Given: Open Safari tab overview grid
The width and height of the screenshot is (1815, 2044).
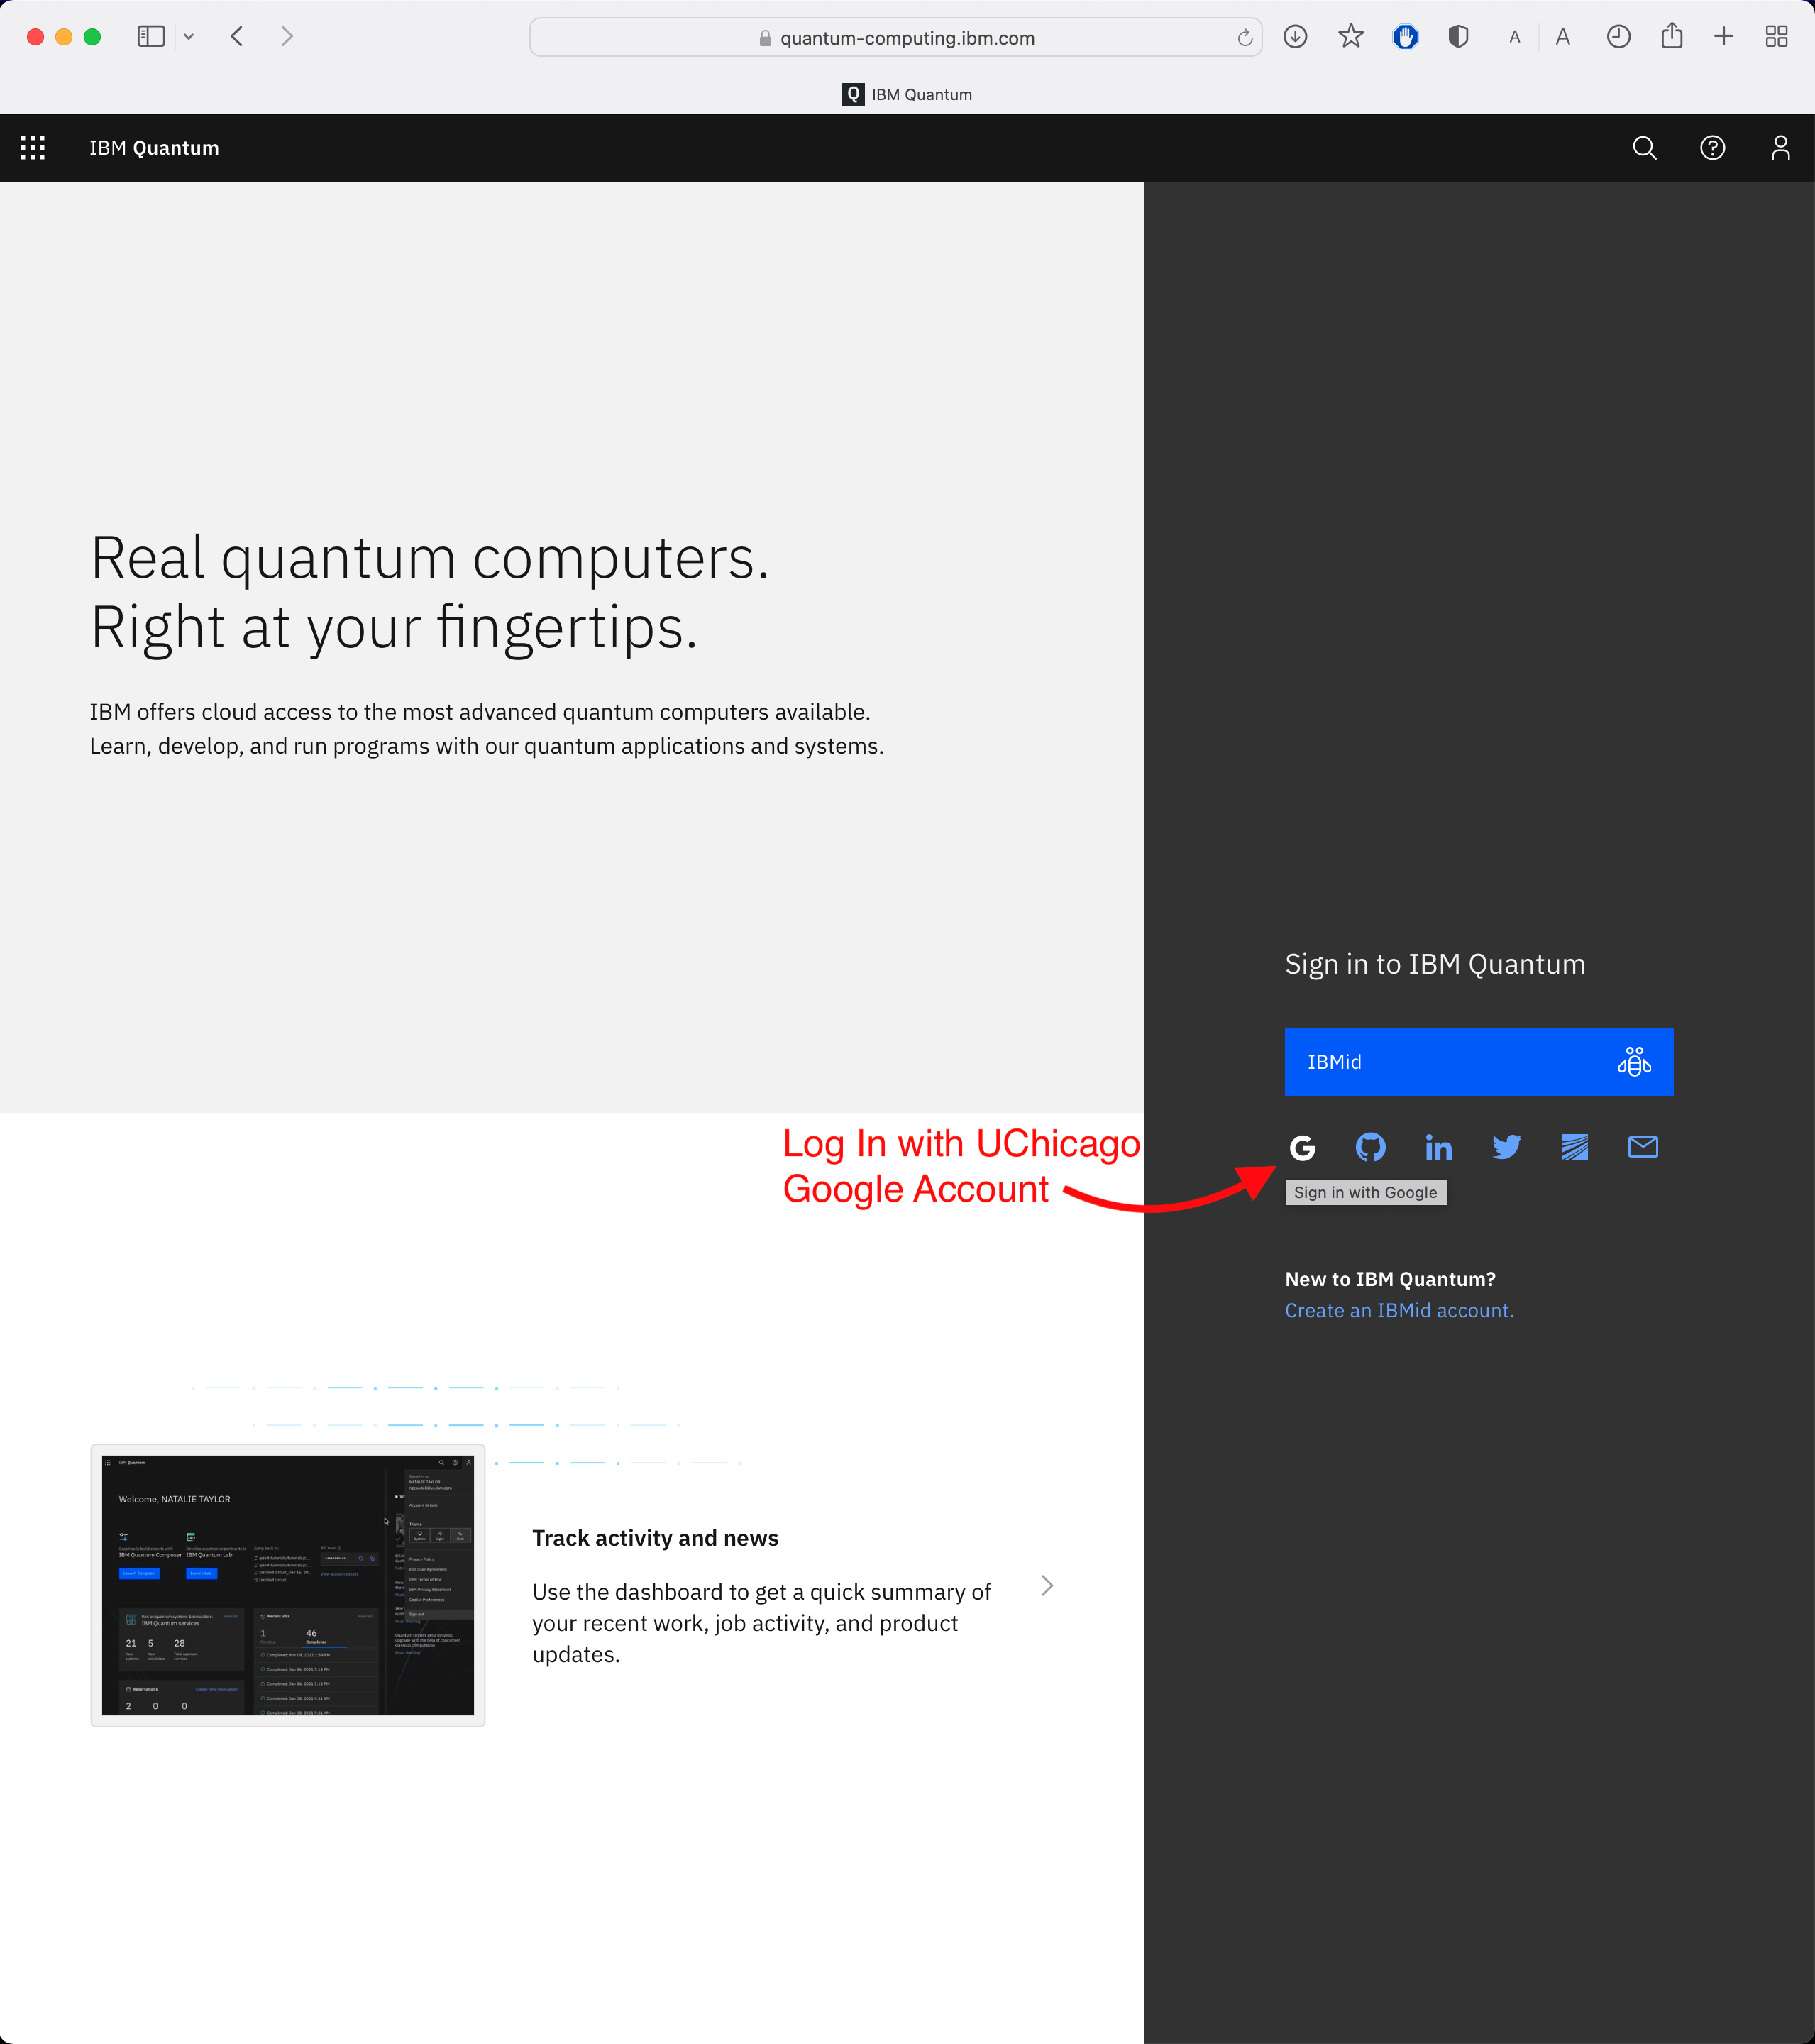Looking at the screenshot, I should coord(1776,37).
